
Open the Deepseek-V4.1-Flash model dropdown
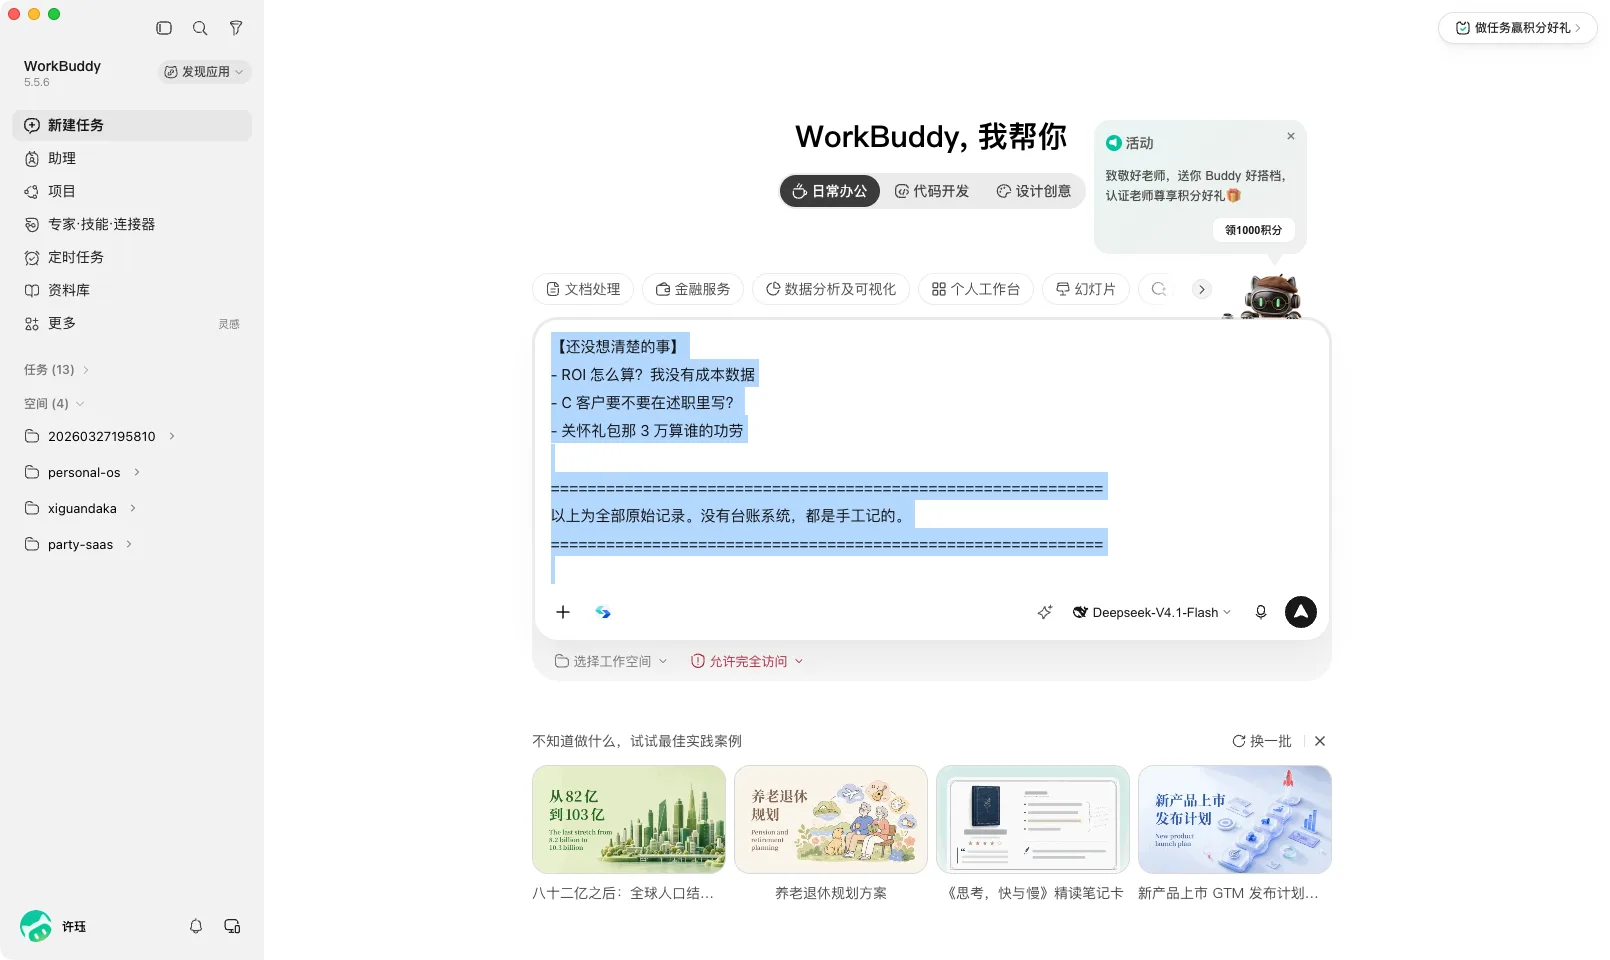coord(1152,612)
